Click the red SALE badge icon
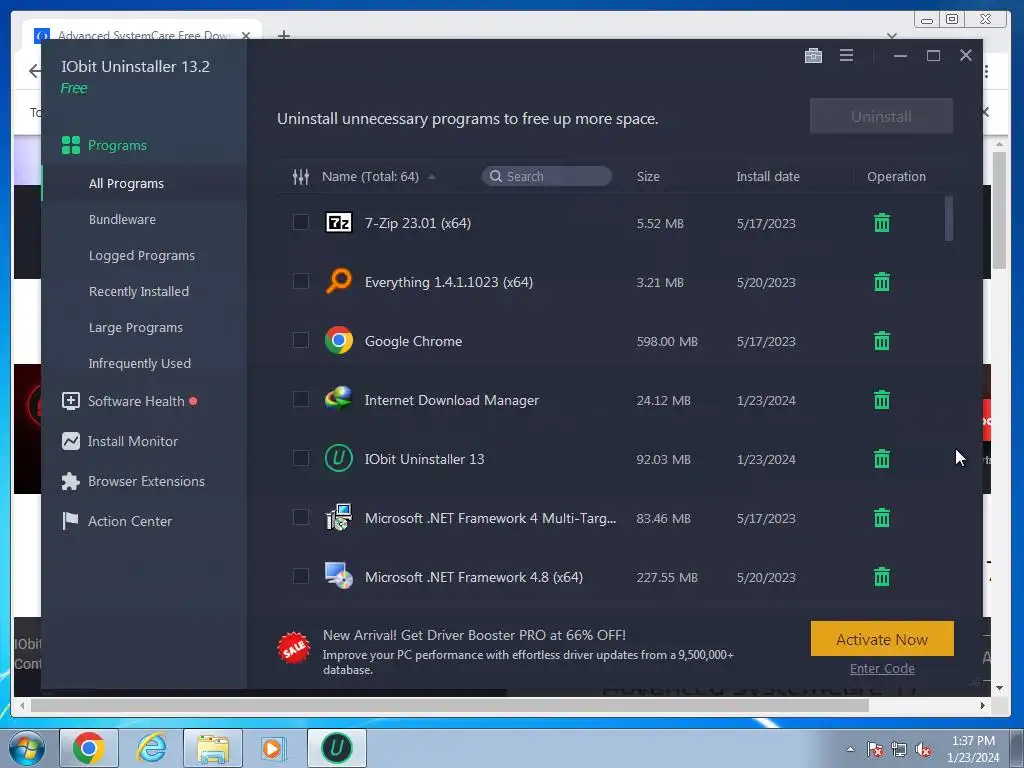 tap(293, 647)
